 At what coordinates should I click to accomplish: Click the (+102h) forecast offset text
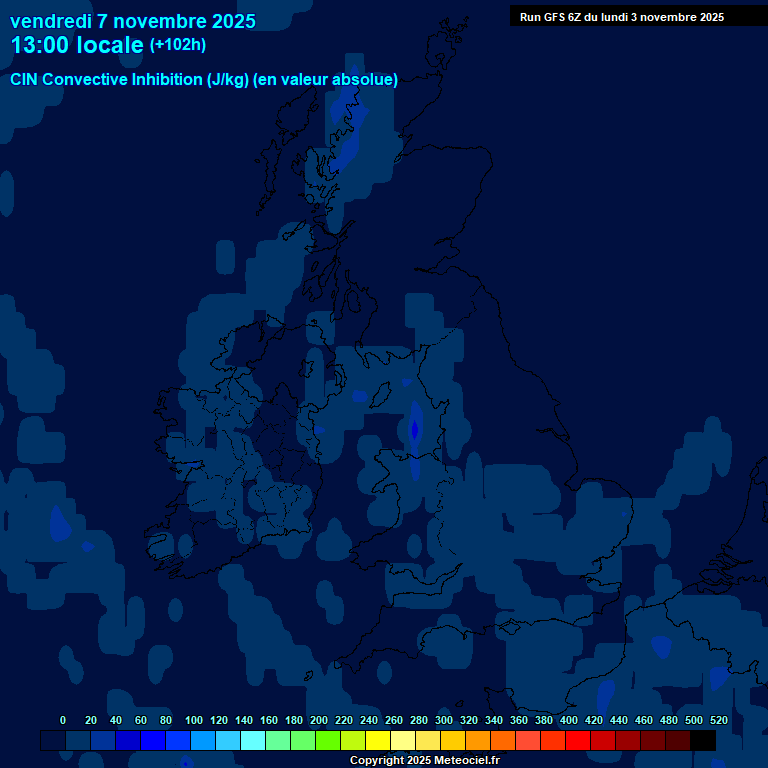pos(177,45)
